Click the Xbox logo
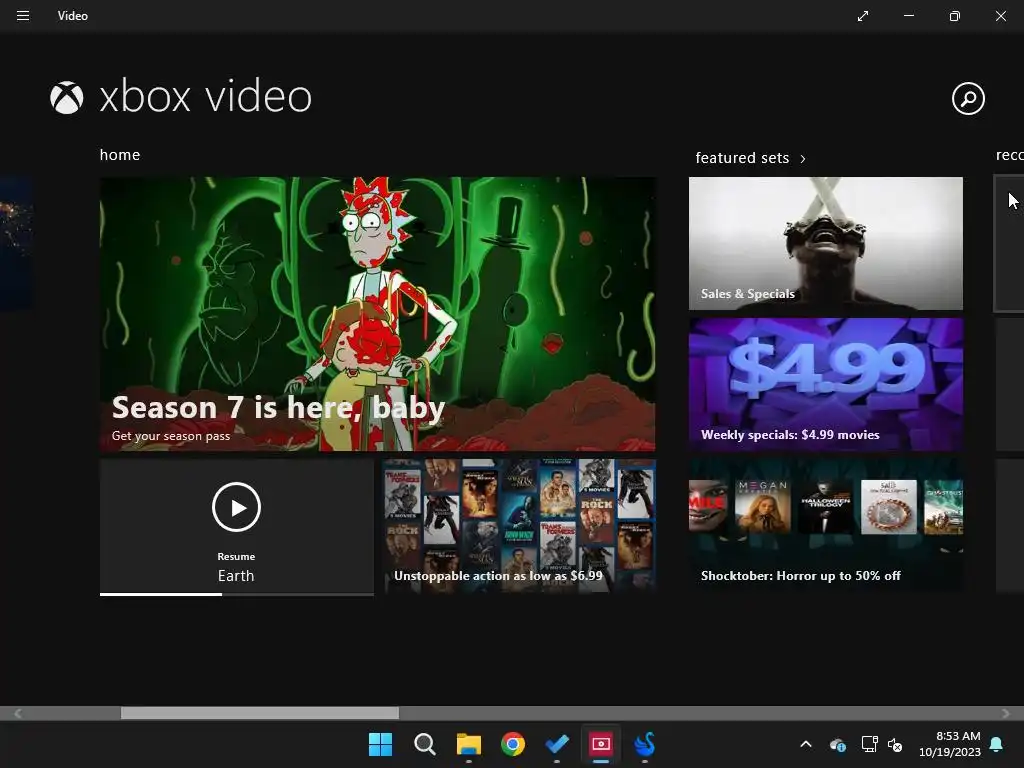1024x768 pixels. click(67, 97)
